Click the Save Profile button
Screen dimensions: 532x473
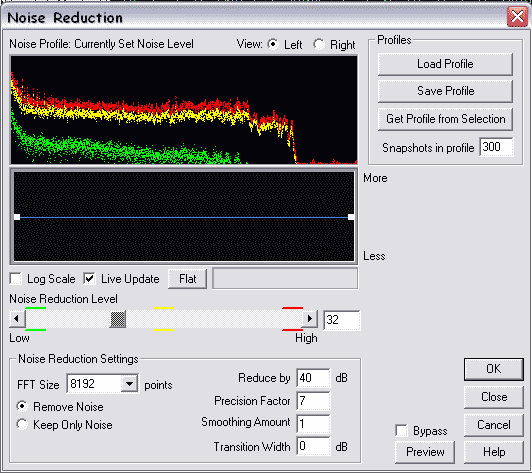(x=445, y=91)
